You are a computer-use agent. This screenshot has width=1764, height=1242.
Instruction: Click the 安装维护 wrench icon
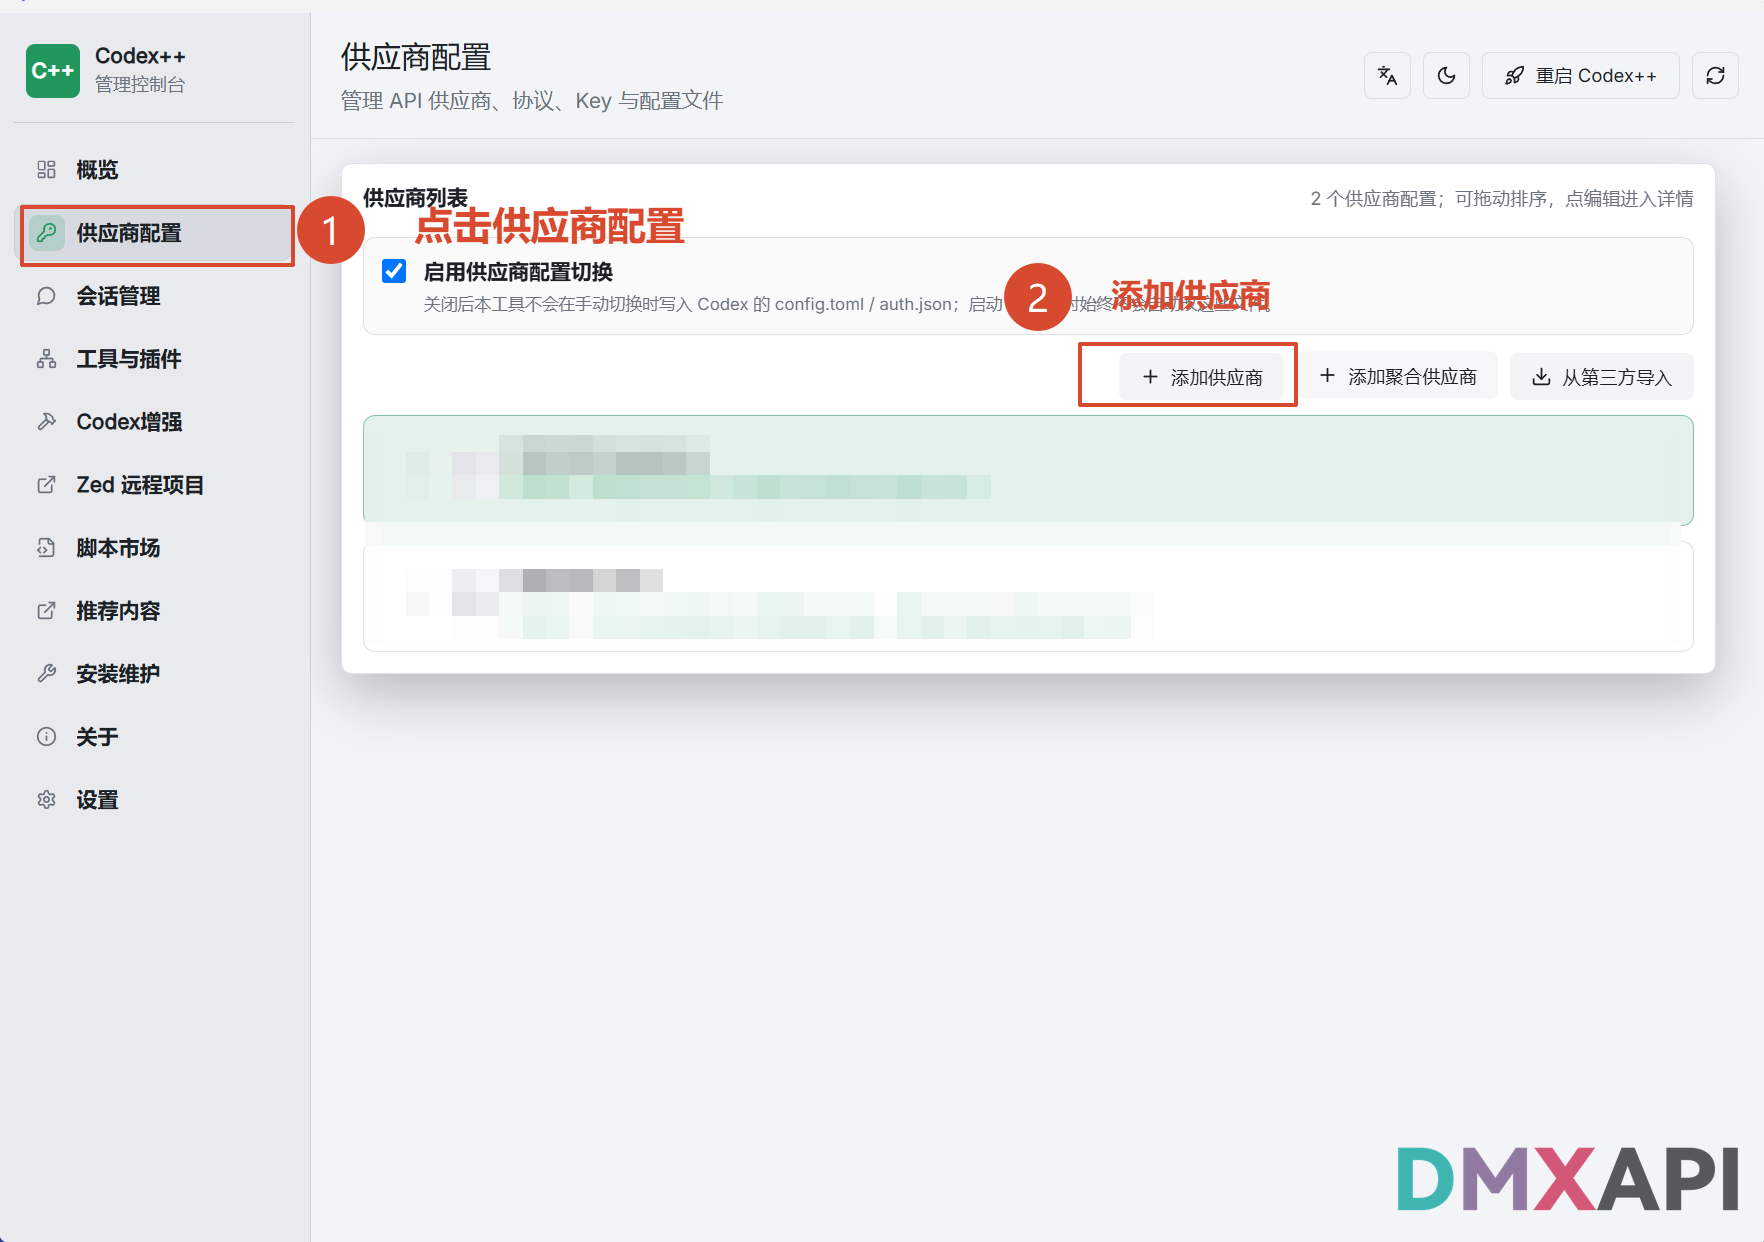pyautogui.click(x=46, y=674)
